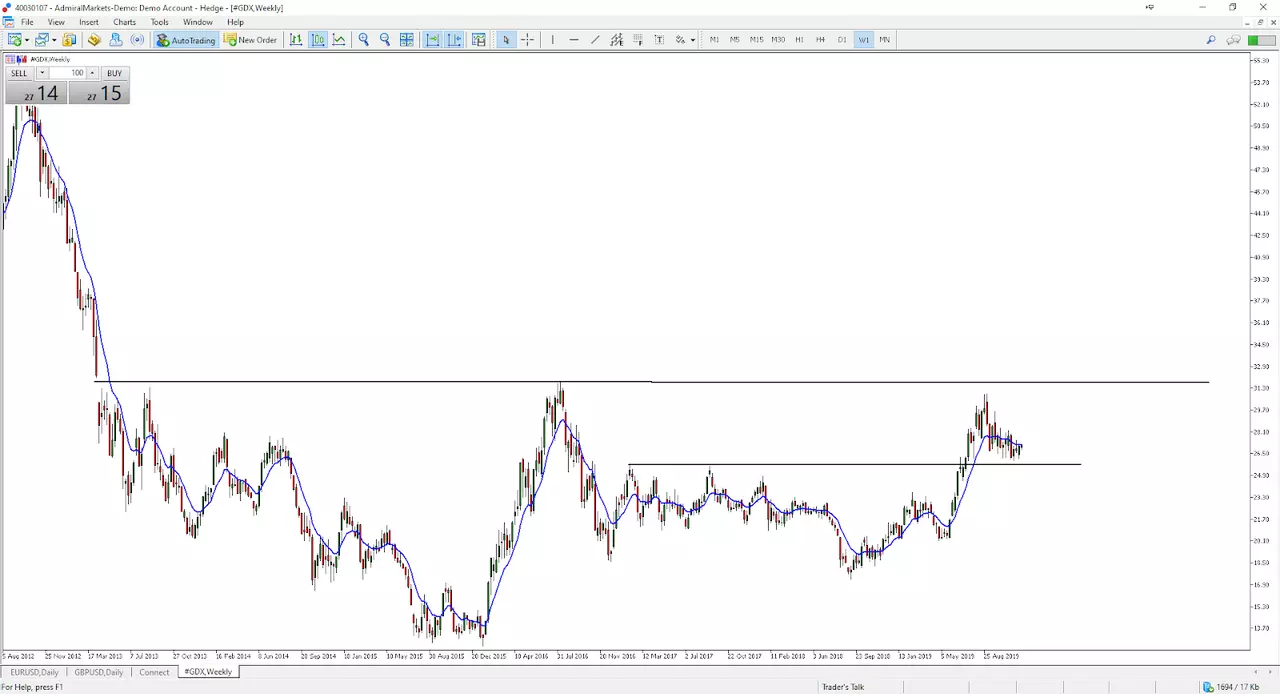The width and height of the screenshot is (1280, 694).
Task: Toggle auto scroll chart to end
Action: 433,40
